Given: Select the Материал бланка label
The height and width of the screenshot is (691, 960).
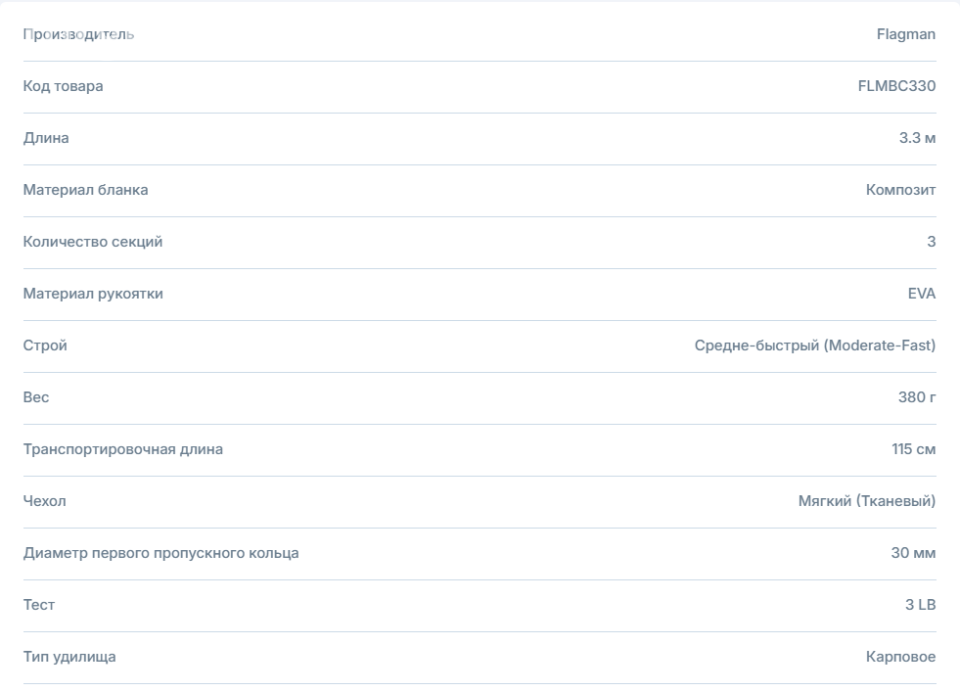Looking at the screenshot, I should pyautogui.click(x=86, y=190).
